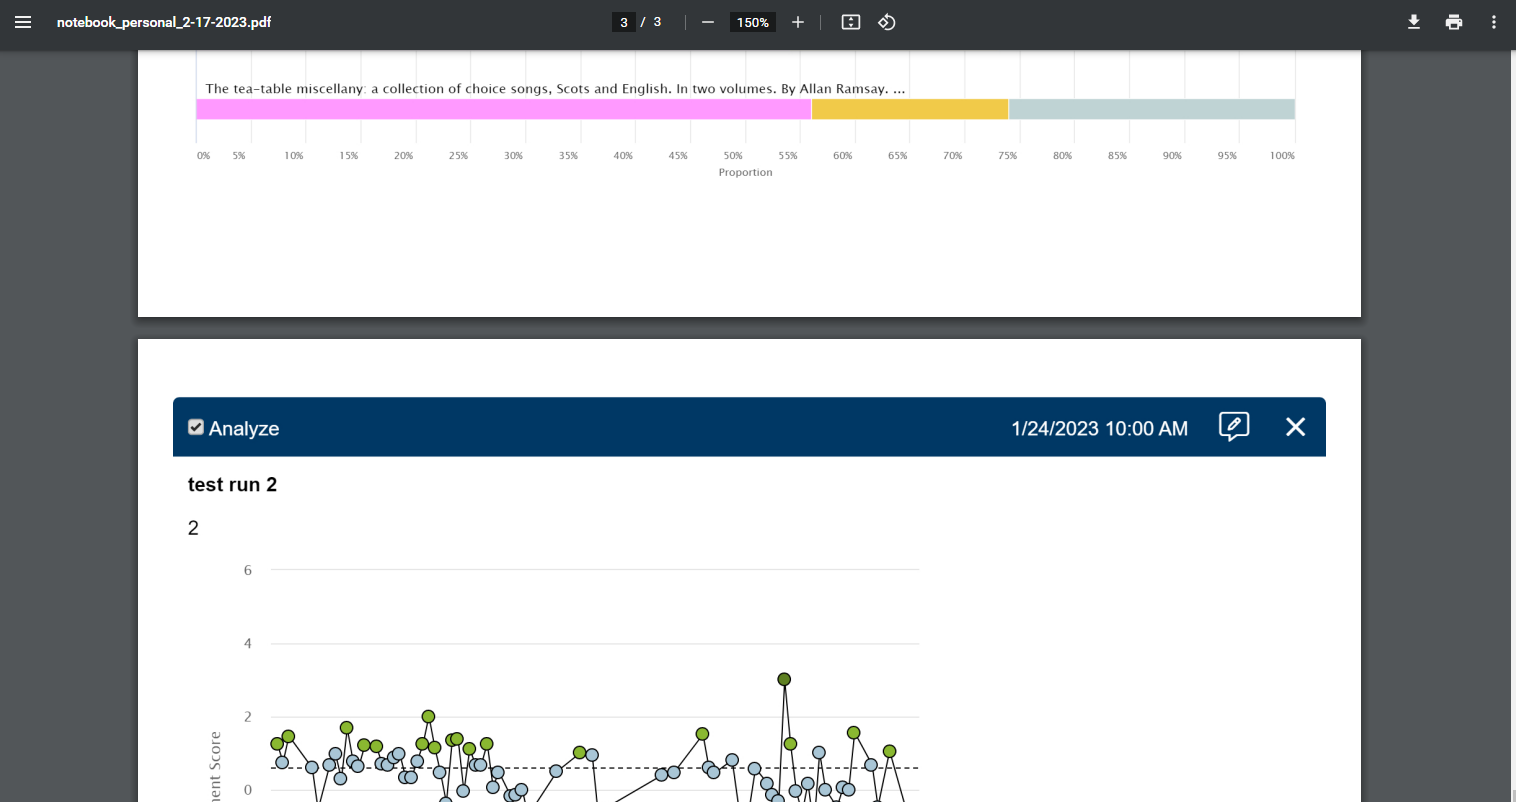Image resolution: width=1516 pixels, height=802 pixels.
Task: Click the y-axis value 4
Action: point(248,643)
